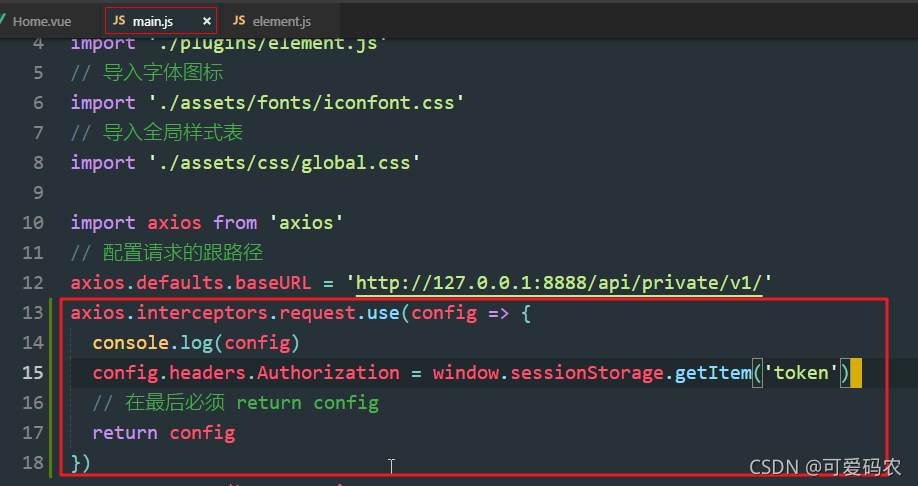Click 'getItem' method call on line 15
Image resolution: width=918 pixels, height=486 pixels.
click(713, 373)
